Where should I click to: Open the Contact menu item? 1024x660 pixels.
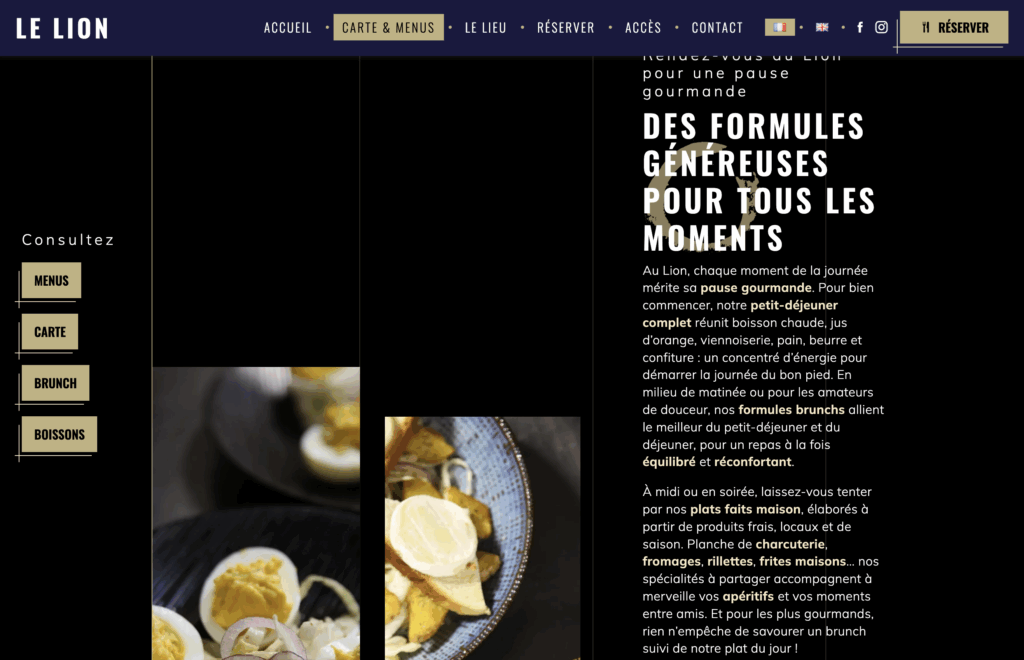click(x=717, y=27)
